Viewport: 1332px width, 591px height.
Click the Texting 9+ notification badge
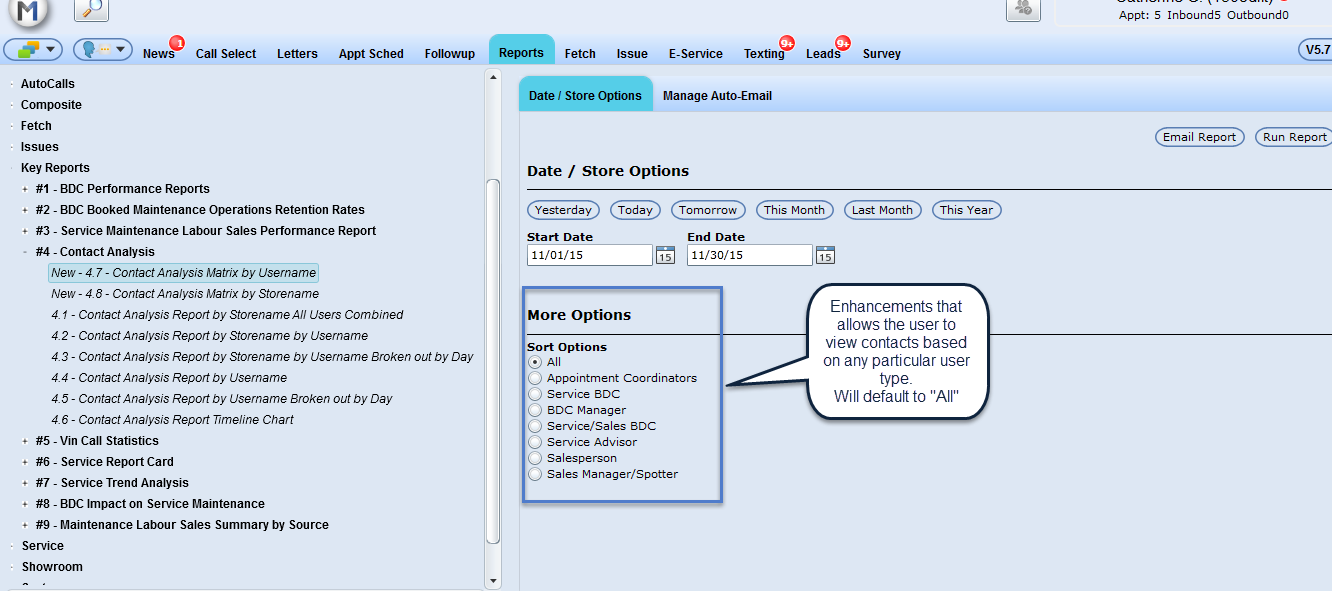click(x=787, y=43)
